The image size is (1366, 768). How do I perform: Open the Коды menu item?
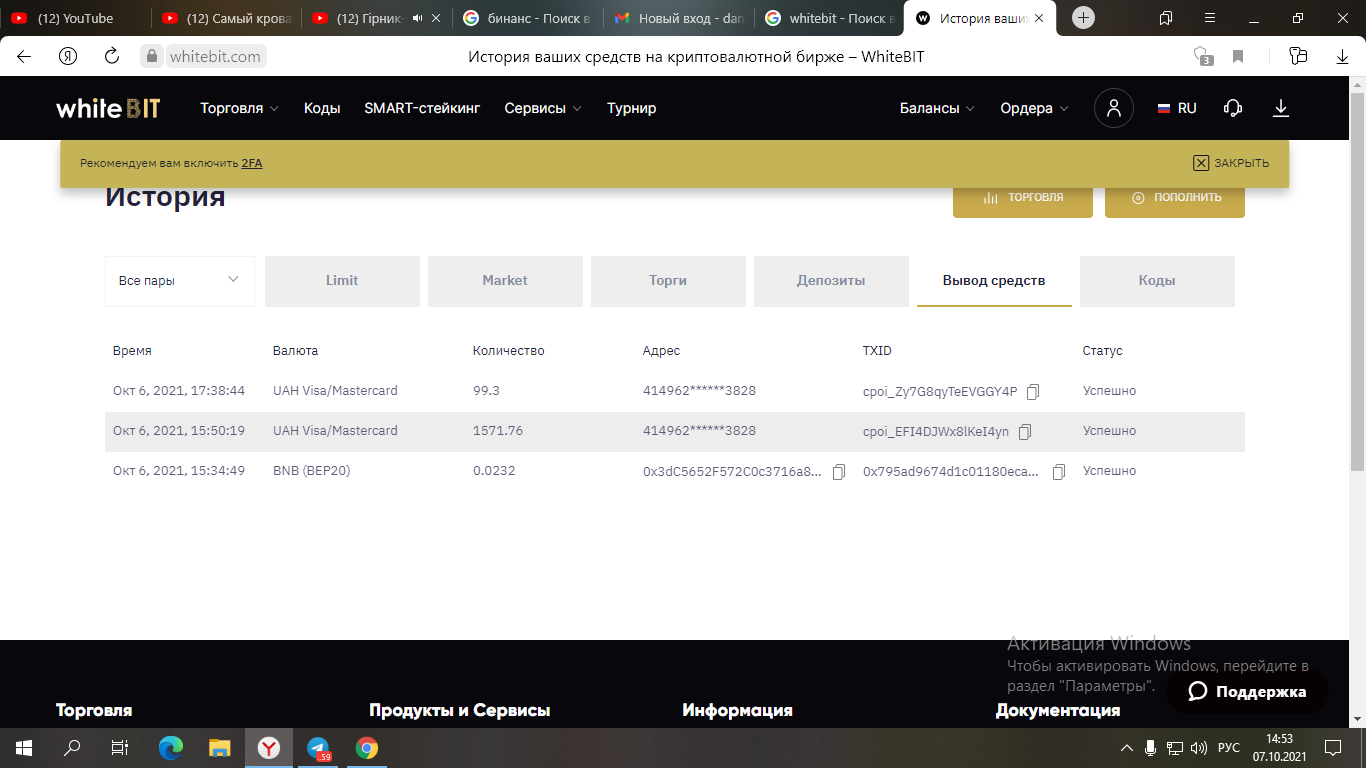(322, 108)
